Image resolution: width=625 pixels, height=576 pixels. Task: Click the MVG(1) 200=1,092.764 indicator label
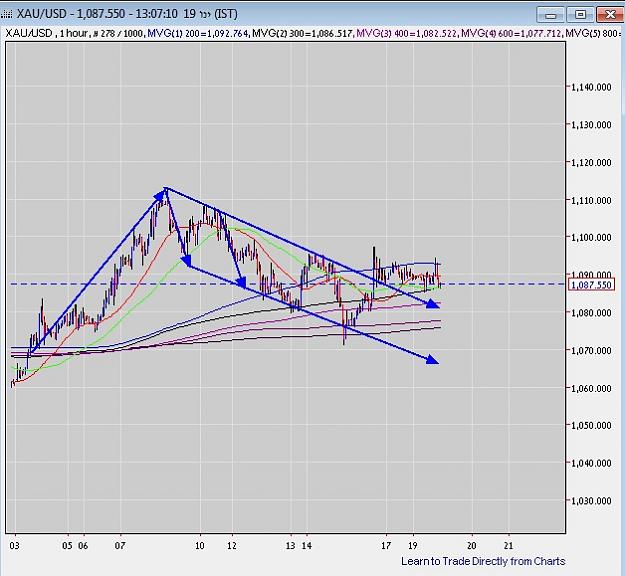(x=198, y=33)
